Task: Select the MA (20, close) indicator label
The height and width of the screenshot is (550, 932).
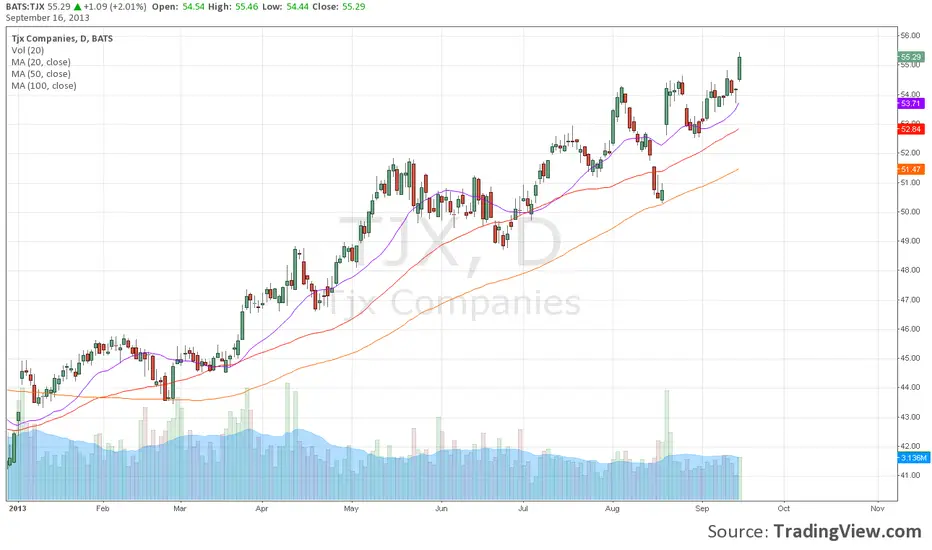Action: click(40, 62)
